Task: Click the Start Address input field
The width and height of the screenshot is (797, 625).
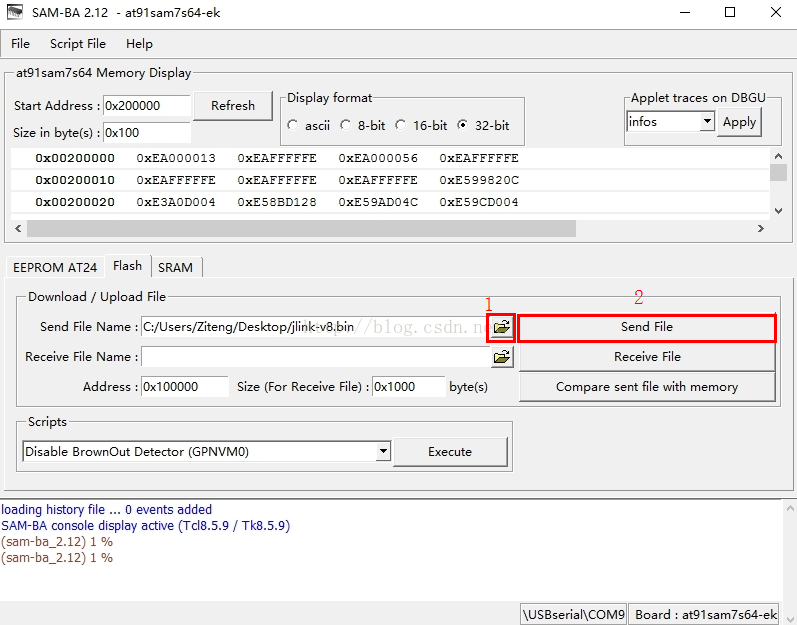Action: [x=146, y=106]
